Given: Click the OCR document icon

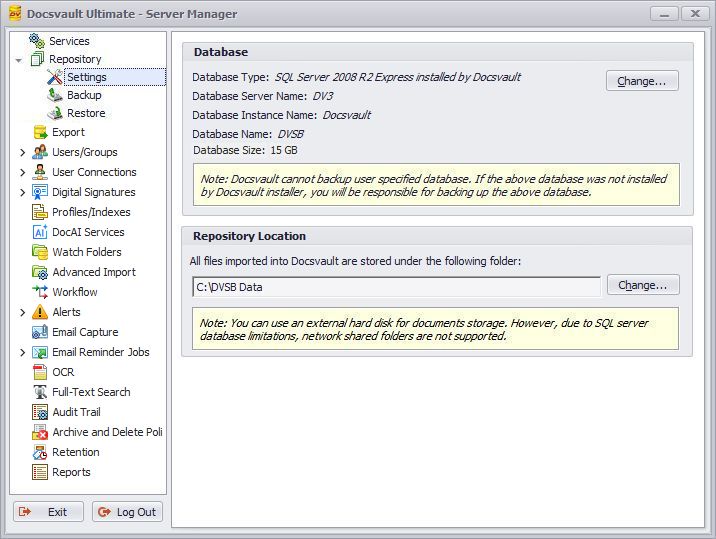Looking at the screenshot, I should 40,372.
